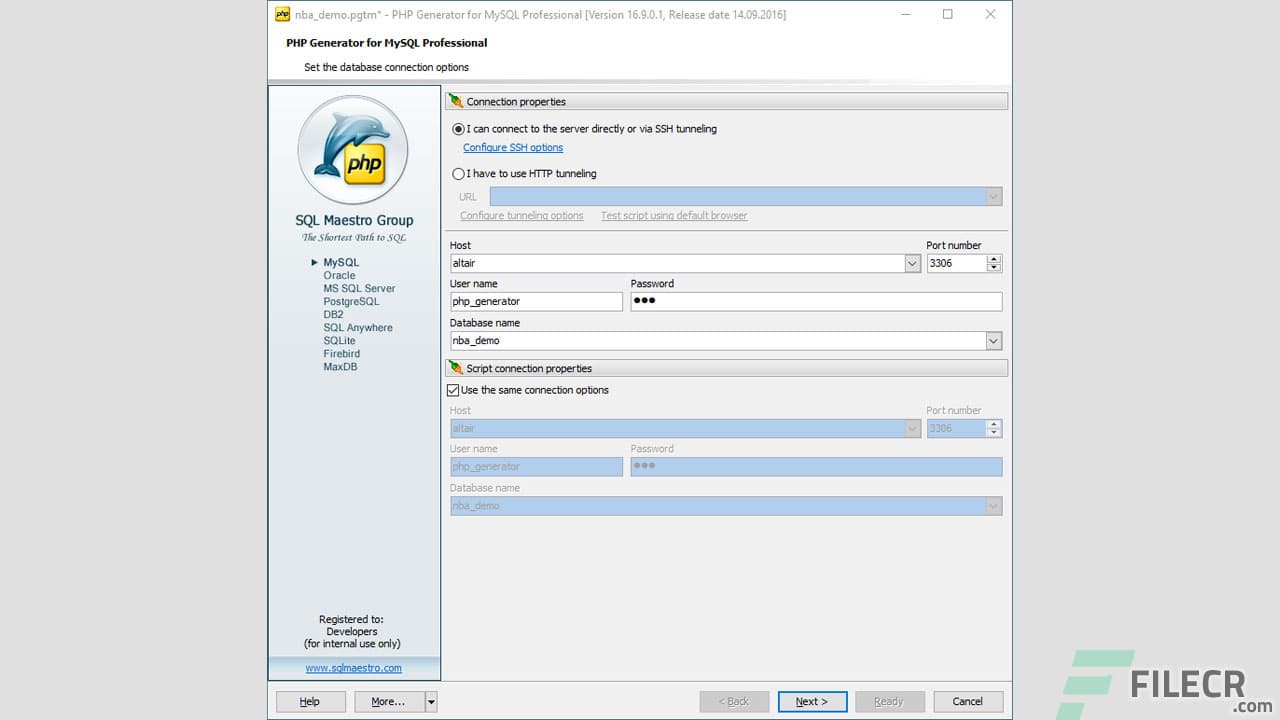Click the PHP Generator icon in the title bar

280,14
